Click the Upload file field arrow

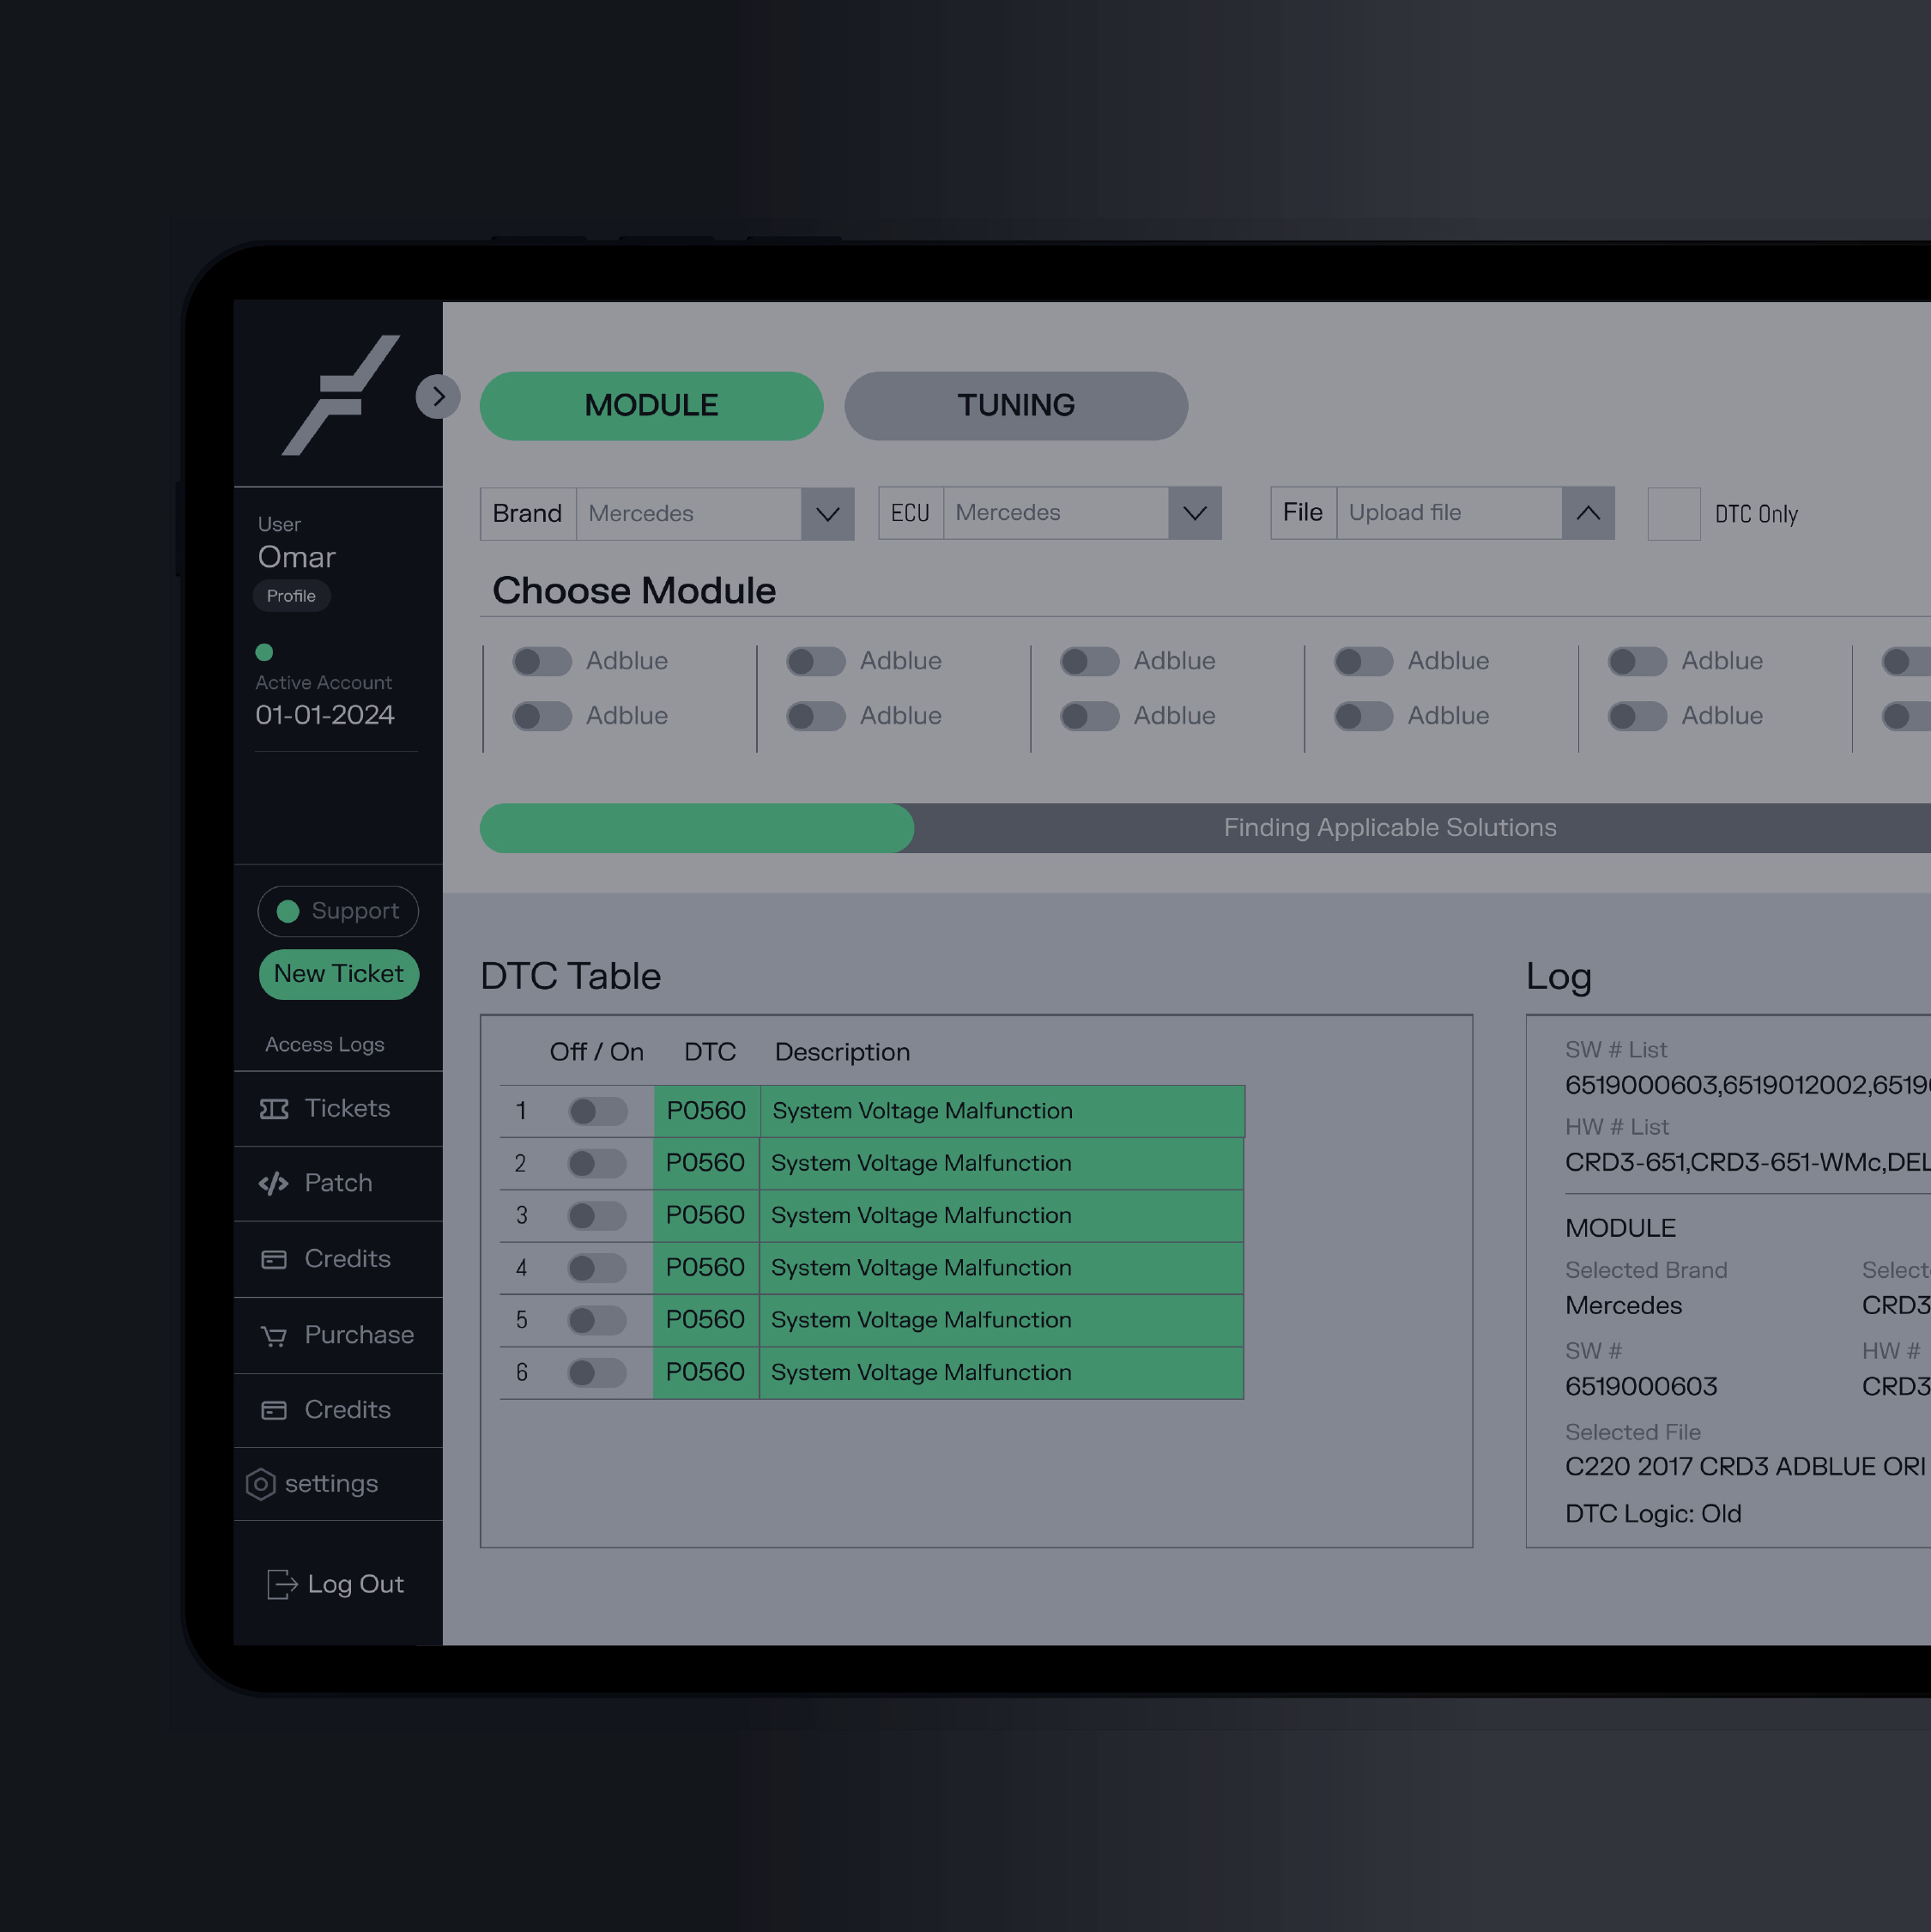(1587, 513)
